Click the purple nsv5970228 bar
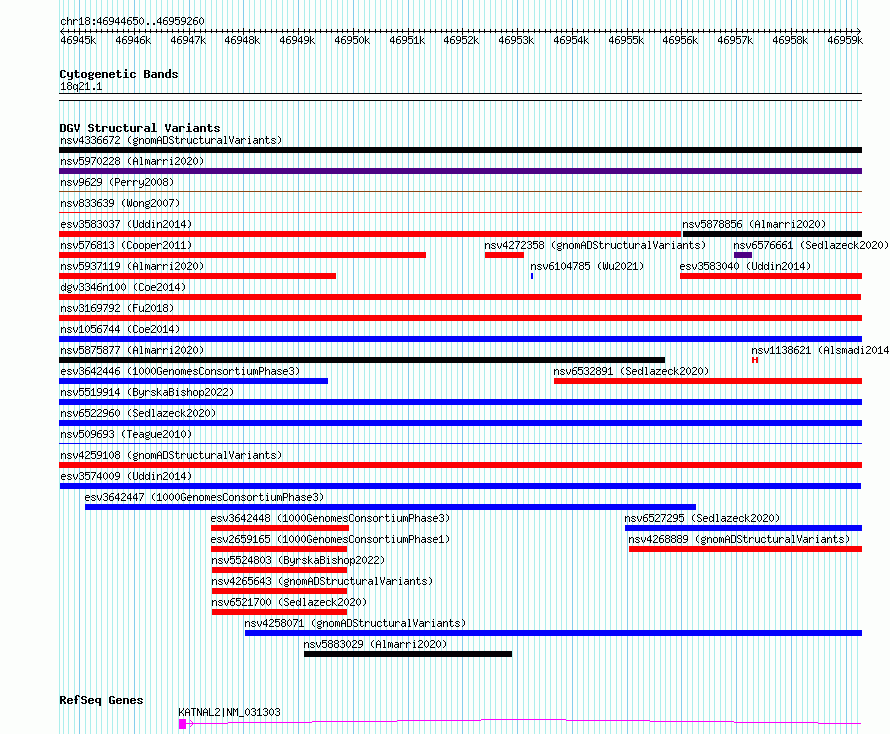 [x=460, y=171]
